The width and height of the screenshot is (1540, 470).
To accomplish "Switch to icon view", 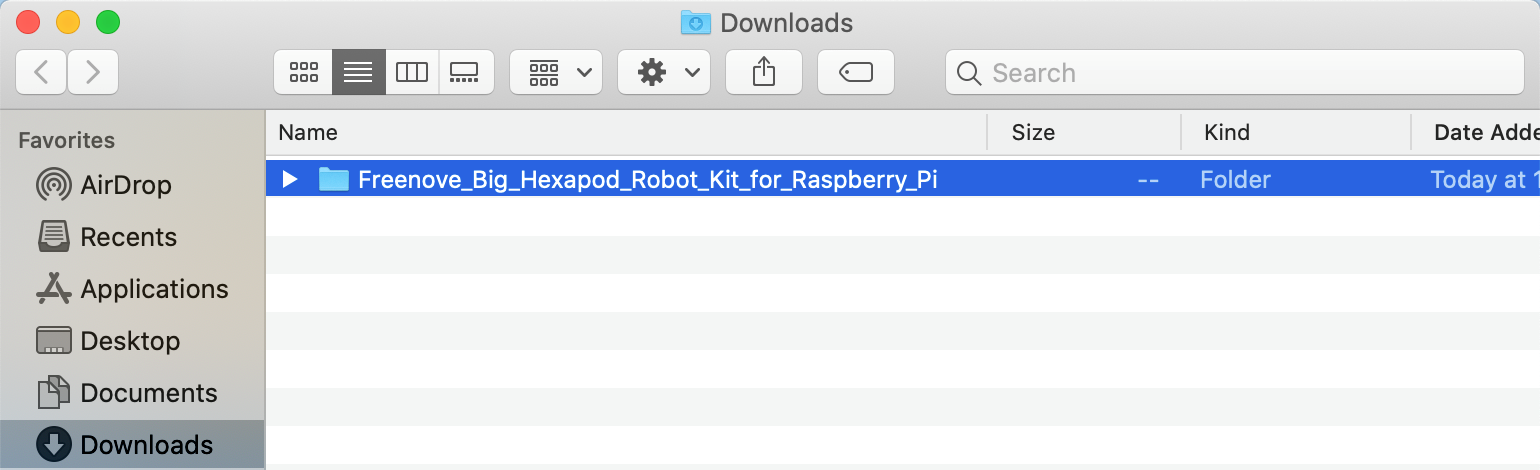I will (x=303, y=72).
